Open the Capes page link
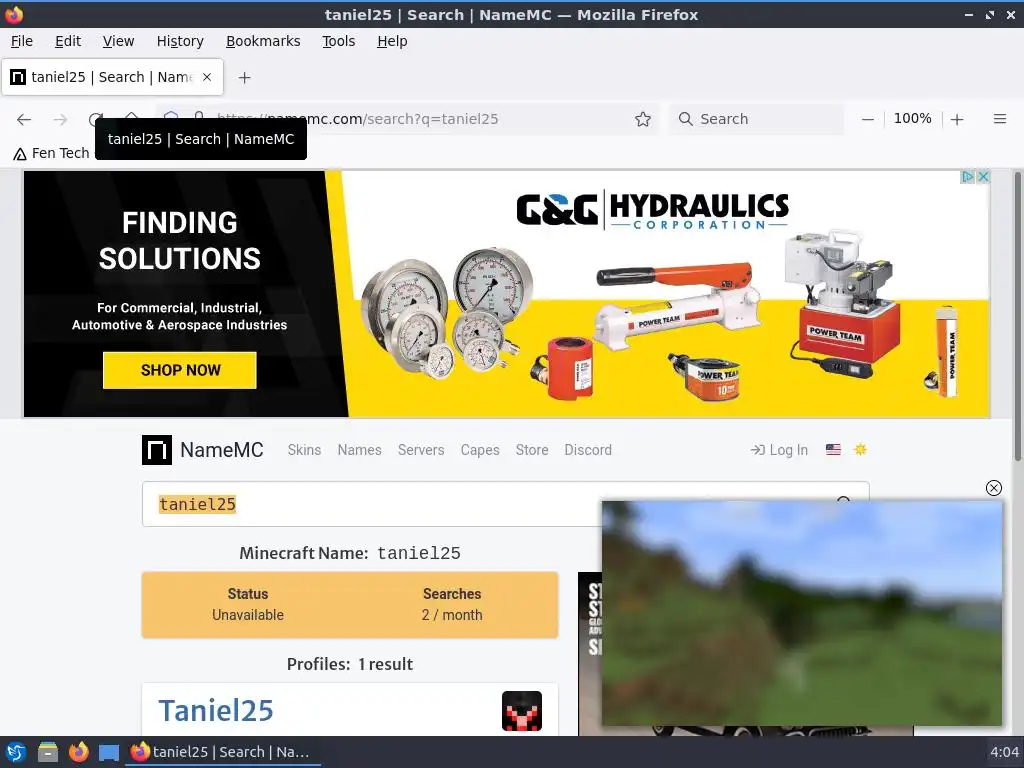 click(x=480, y=450)
